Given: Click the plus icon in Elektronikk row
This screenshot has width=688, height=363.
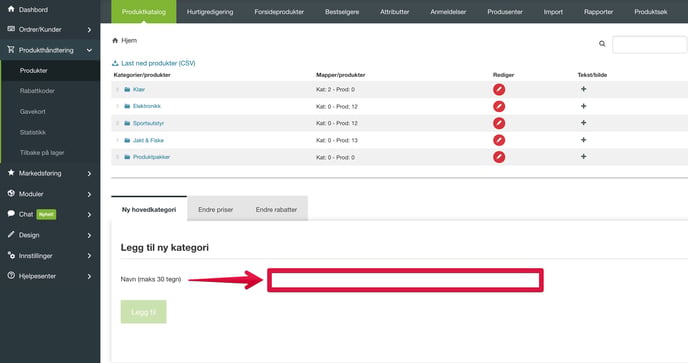Looking at the screenshot, I should (583, 106).
